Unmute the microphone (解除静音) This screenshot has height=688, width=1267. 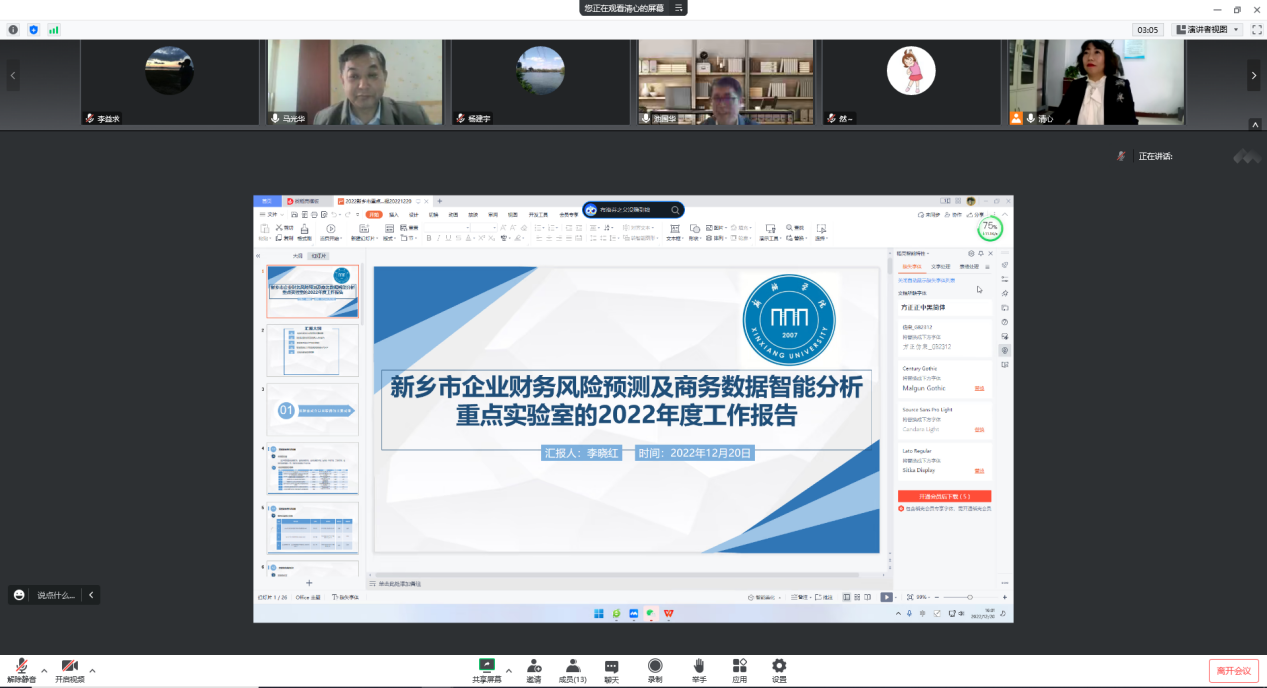coord(19,668)
